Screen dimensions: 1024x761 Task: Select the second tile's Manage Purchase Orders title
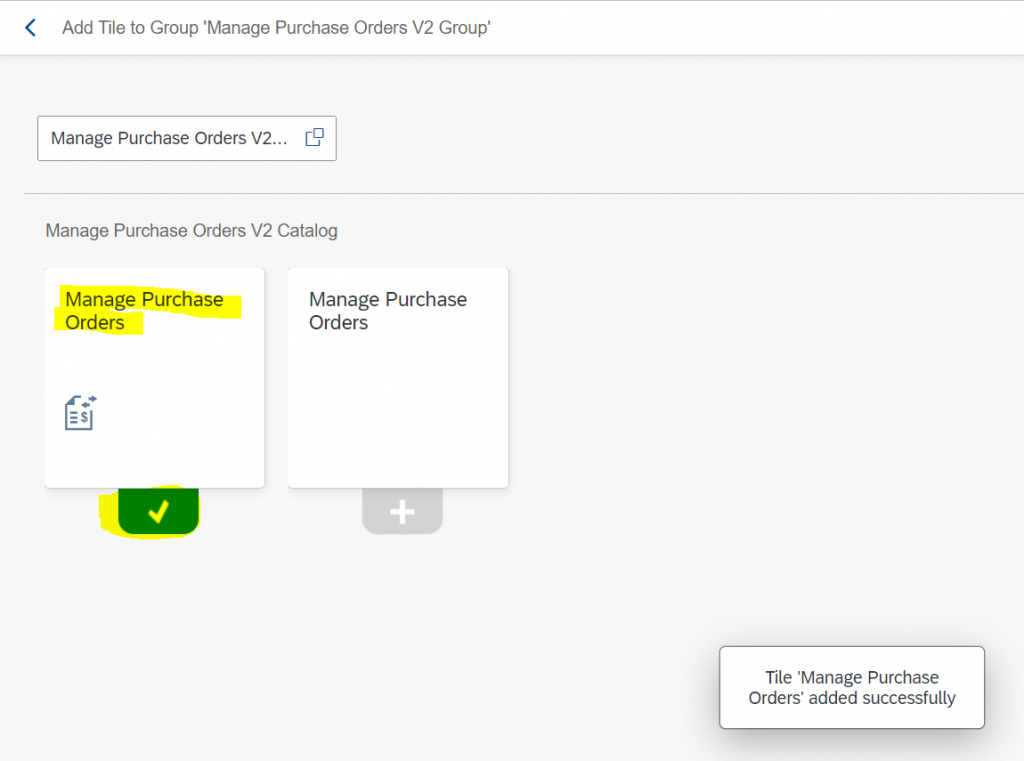point(388,311)
